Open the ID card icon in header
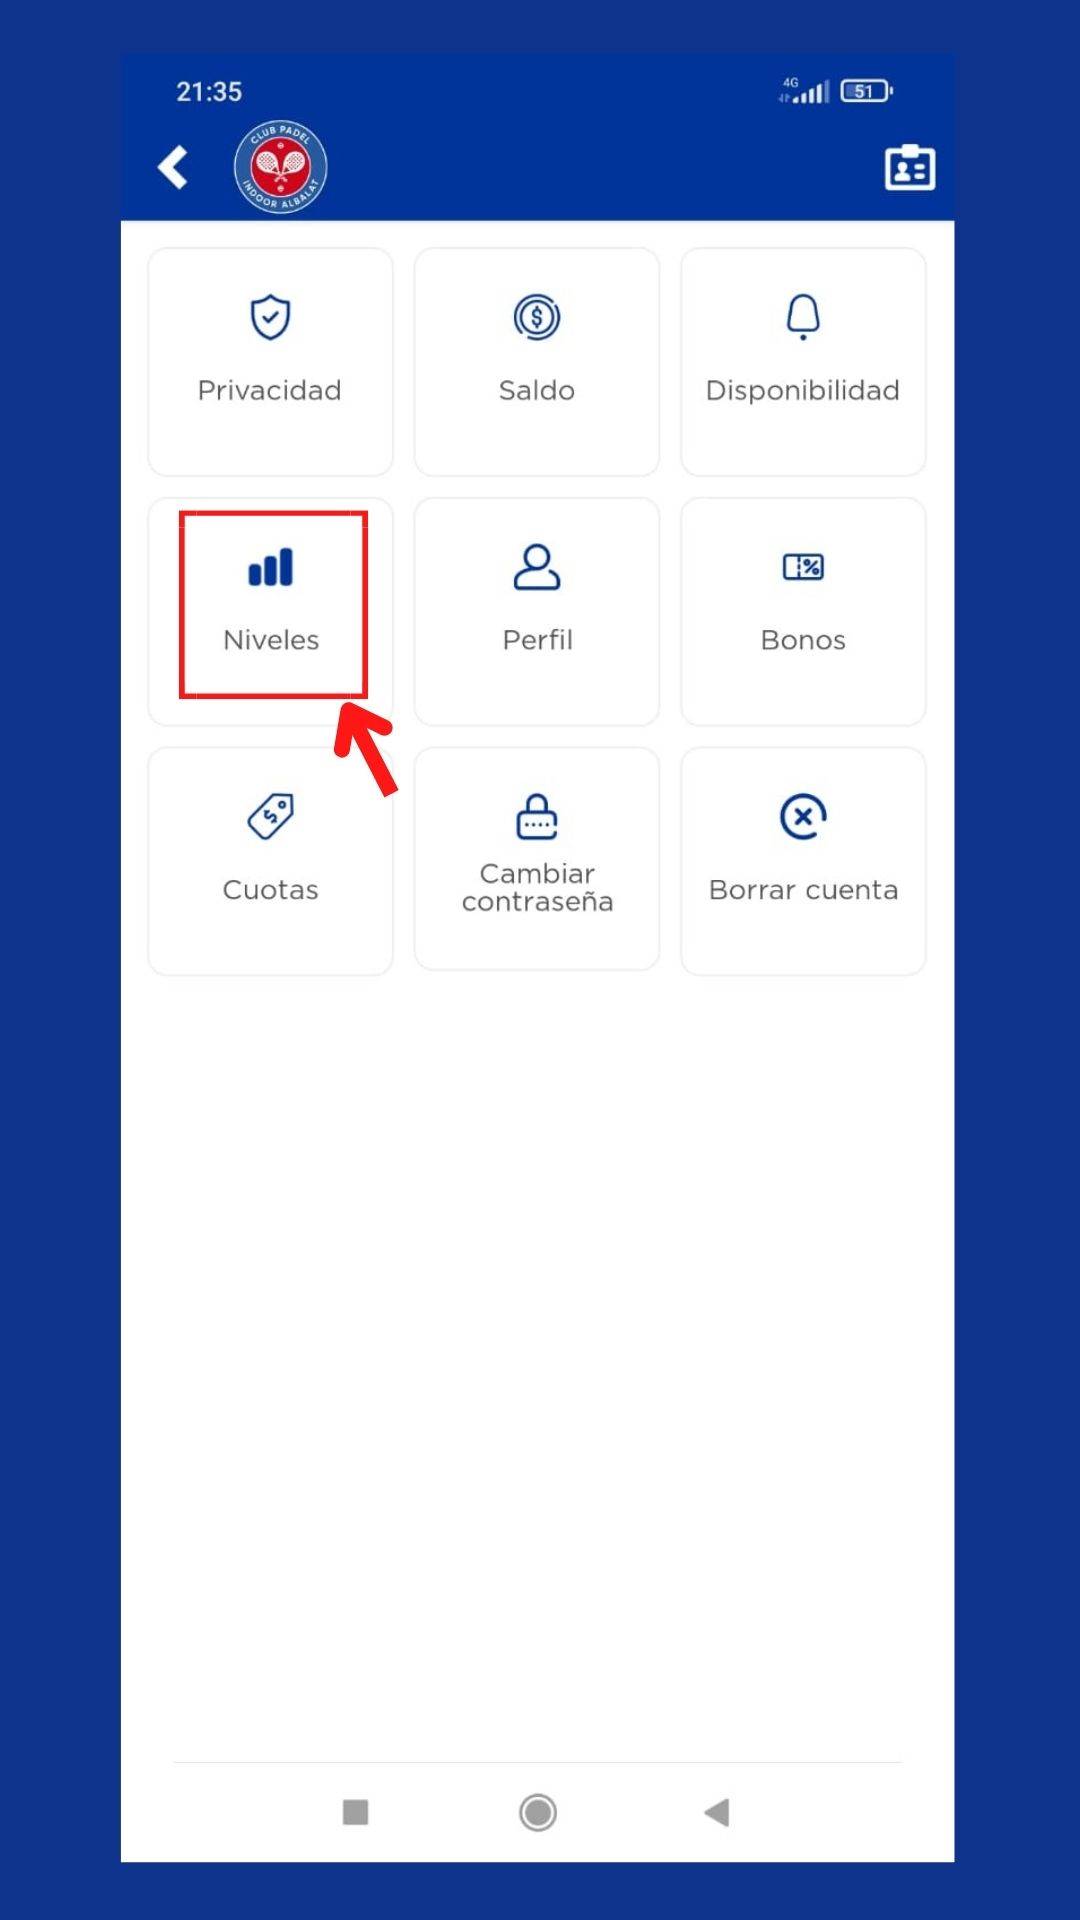 (x=910, y=167)
